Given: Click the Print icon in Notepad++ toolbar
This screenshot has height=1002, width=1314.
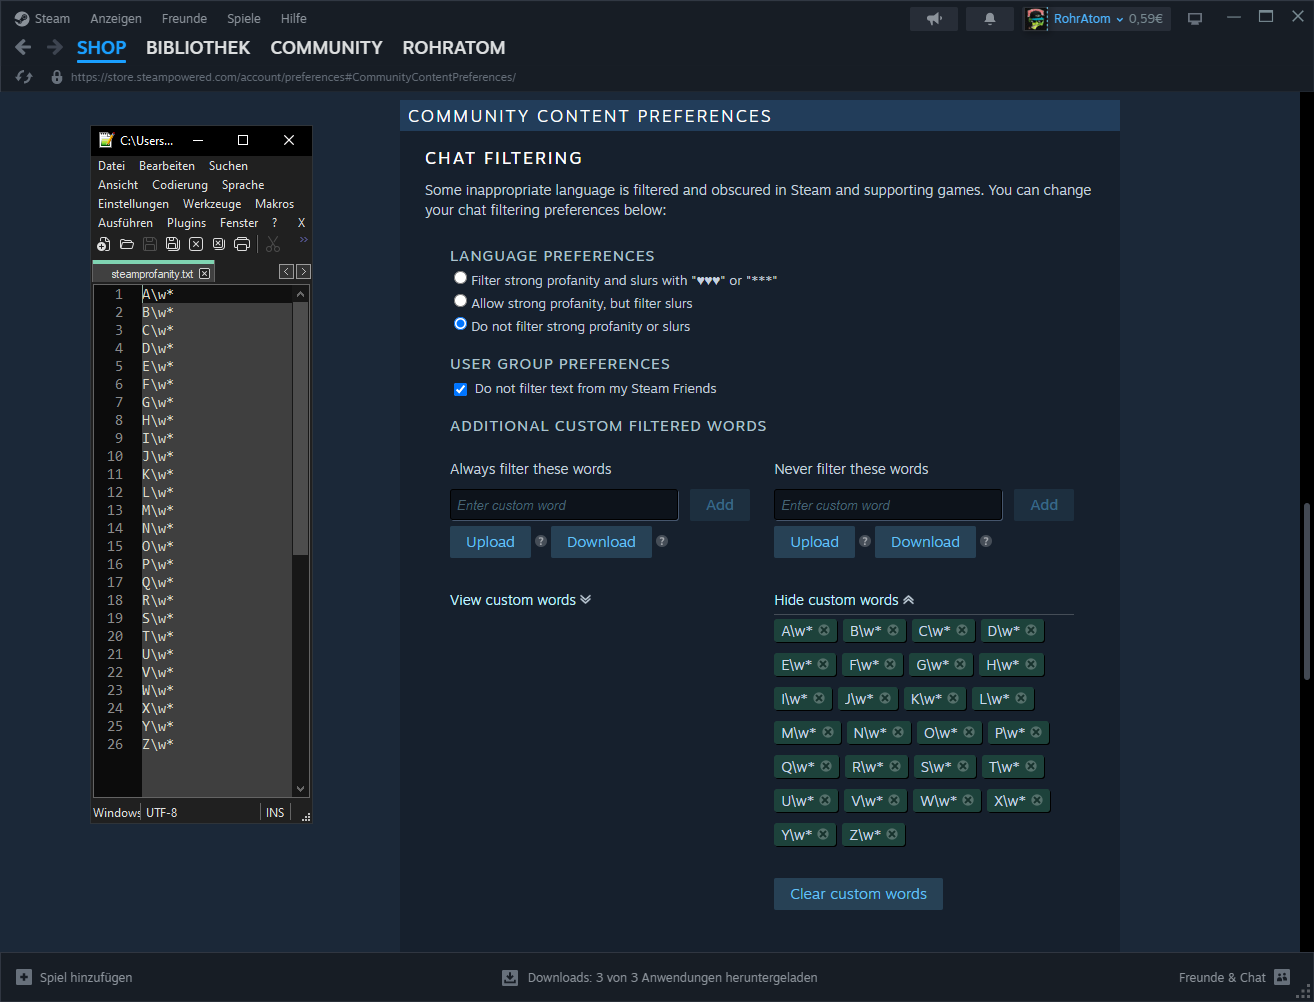Looking at the screenshot, I should point(242,244).
